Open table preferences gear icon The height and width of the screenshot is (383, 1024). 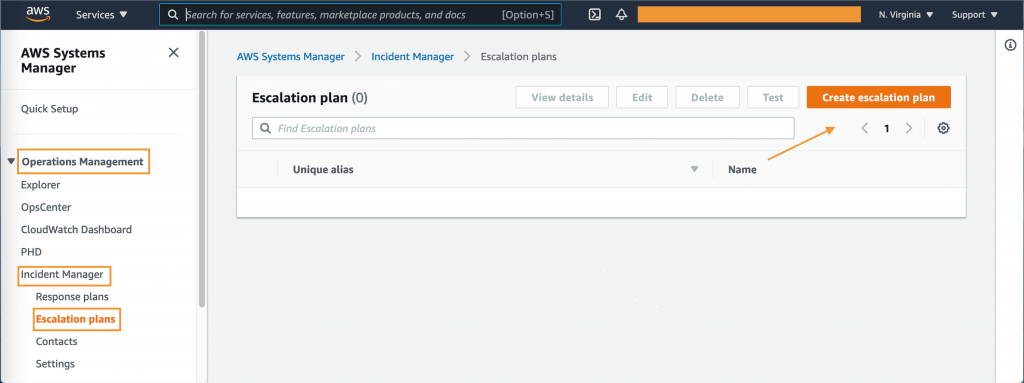click(x=943, y=128)
